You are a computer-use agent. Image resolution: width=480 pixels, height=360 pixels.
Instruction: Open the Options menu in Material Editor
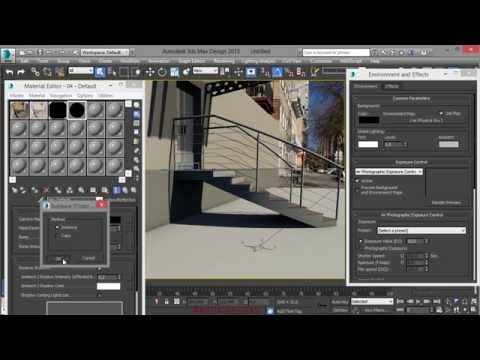pyautogui.click(x=85, y=96)
